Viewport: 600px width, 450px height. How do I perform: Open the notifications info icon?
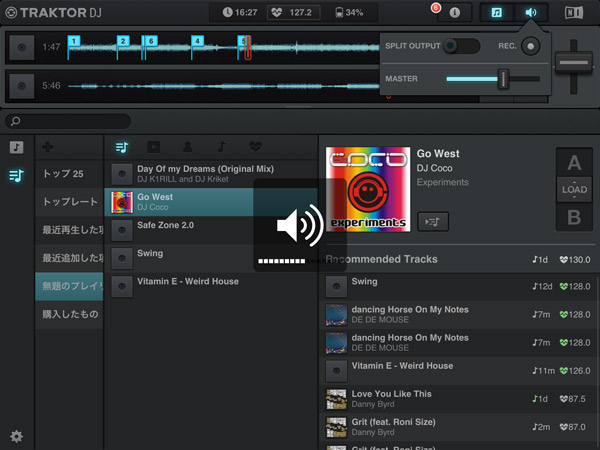point(454,13)
